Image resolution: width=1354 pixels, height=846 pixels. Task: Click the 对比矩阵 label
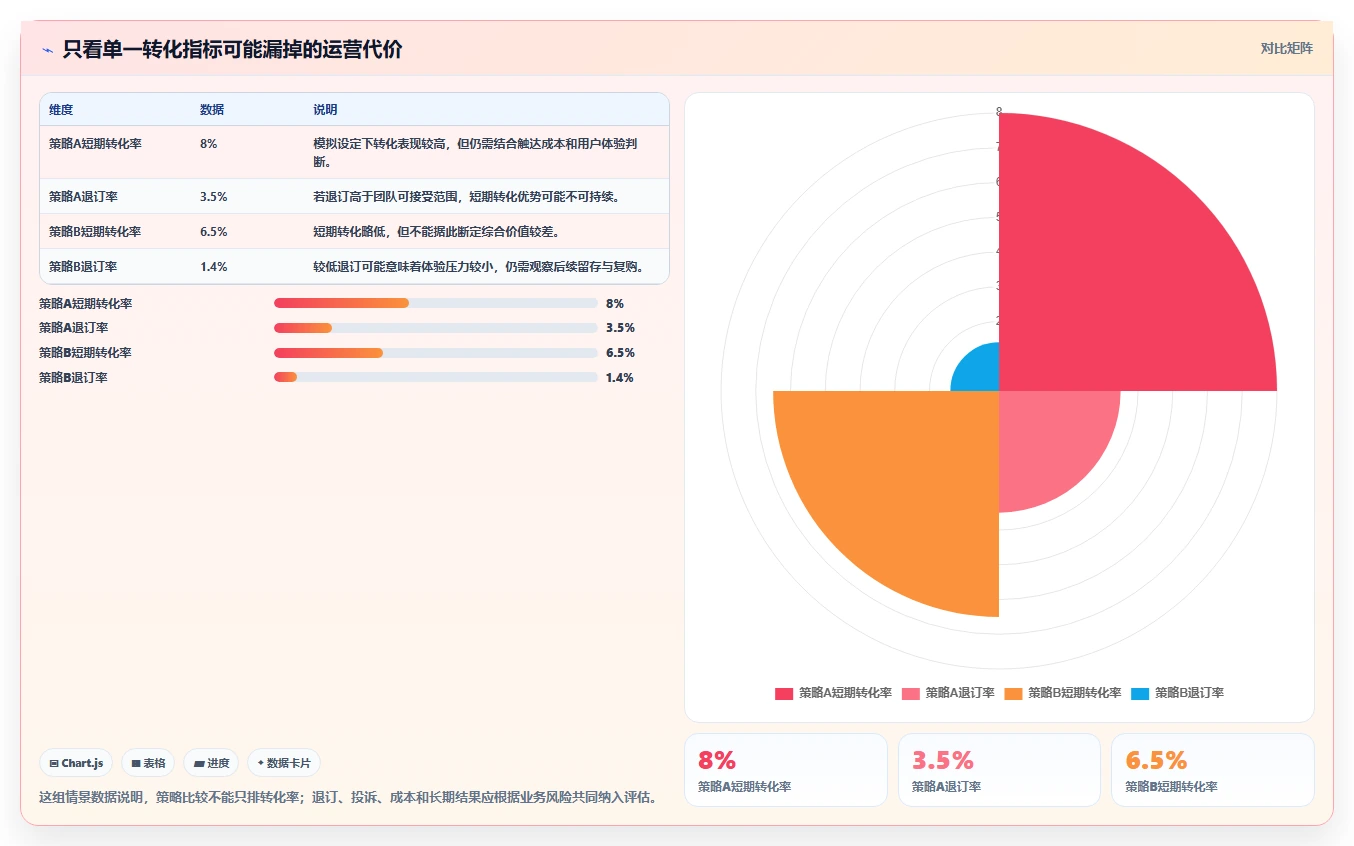[1286, 48]
